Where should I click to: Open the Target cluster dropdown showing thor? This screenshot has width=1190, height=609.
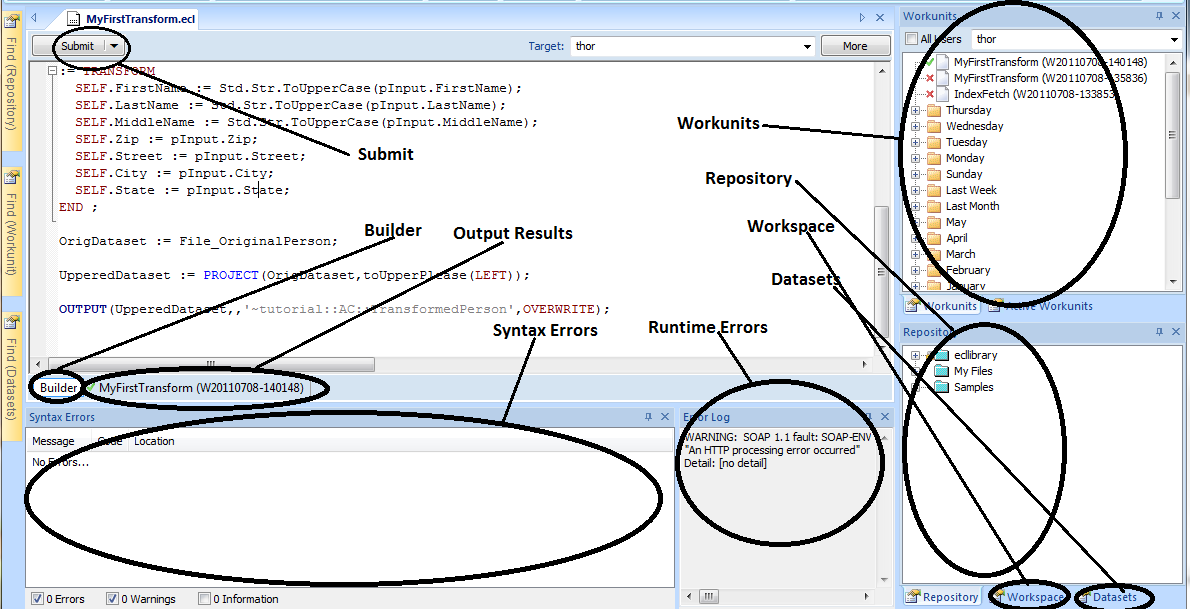(x=805, y=45)
